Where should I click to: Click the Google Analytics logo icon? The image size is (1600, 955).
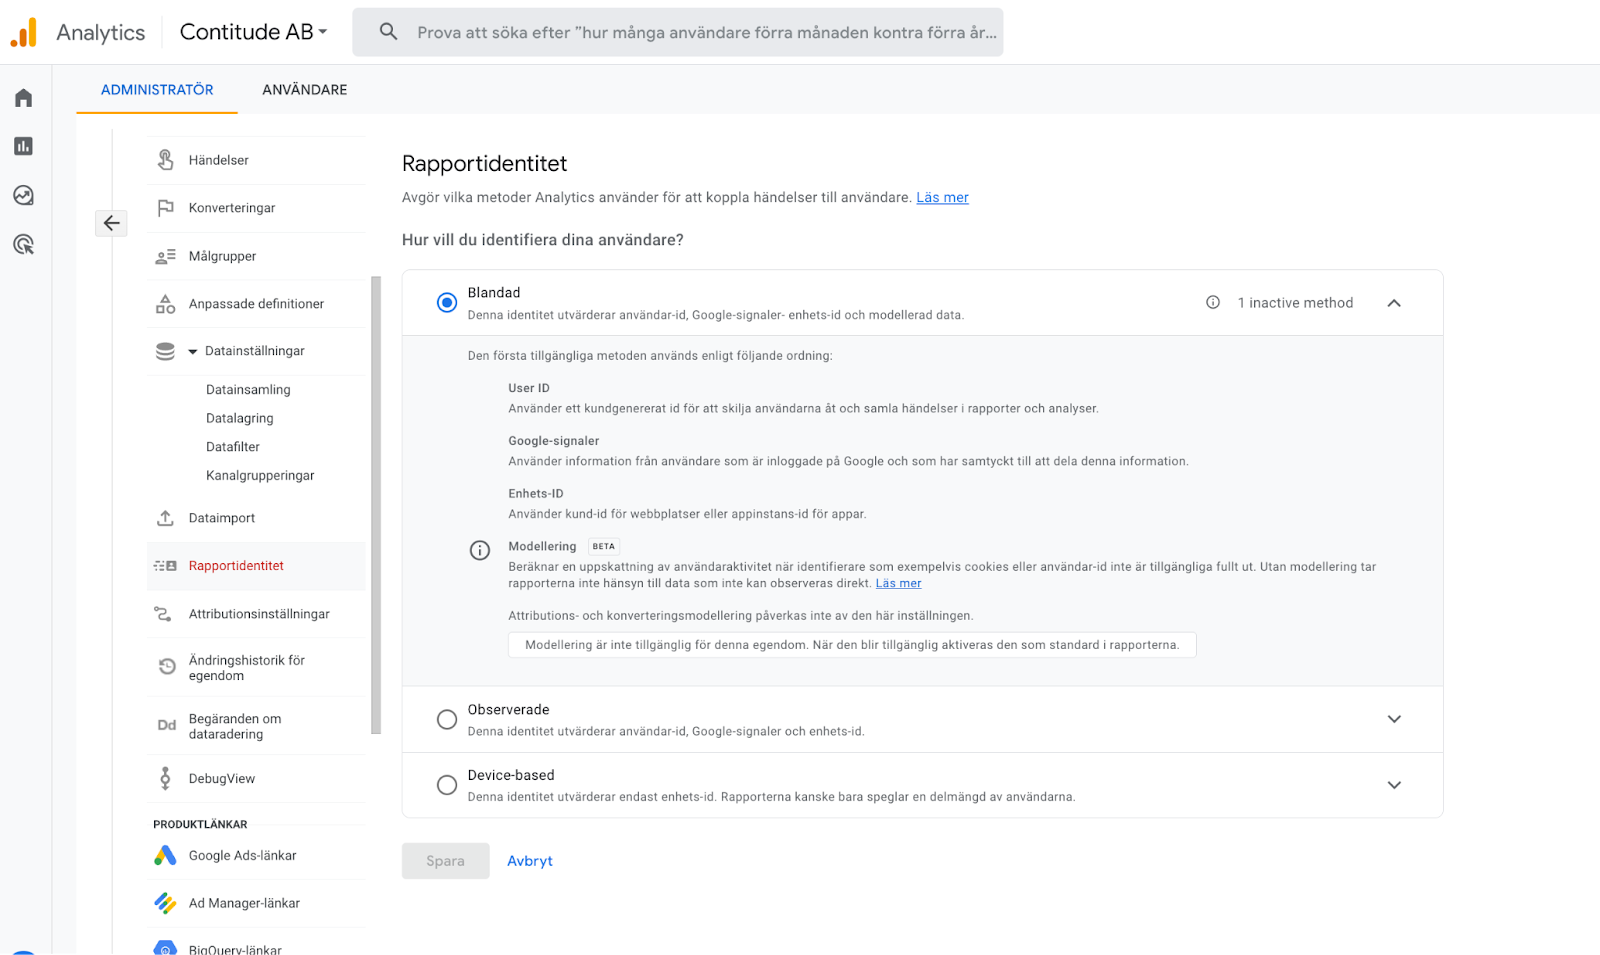23,32
